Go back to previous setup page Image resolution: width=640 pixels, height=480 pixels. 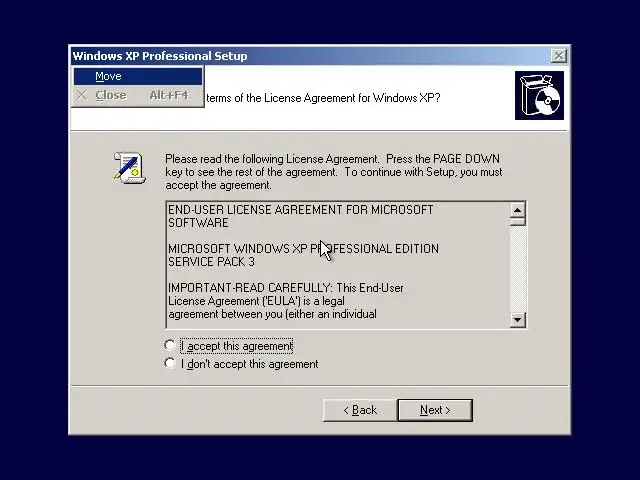(x=360, y=410)
